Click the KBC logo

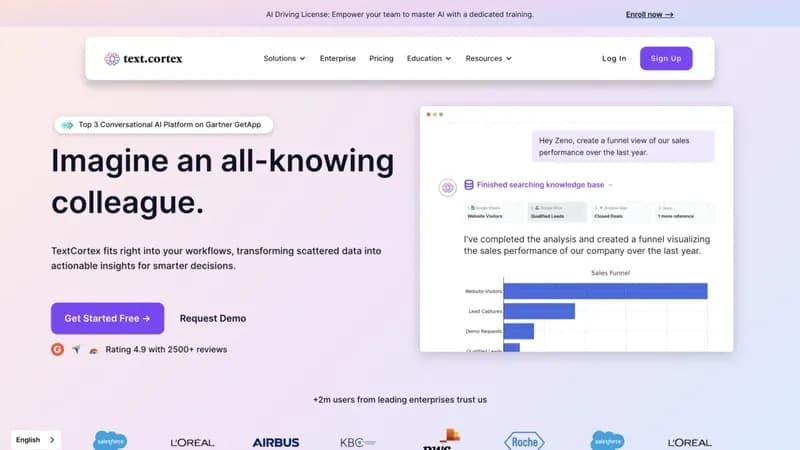click(x=358, y=442)
